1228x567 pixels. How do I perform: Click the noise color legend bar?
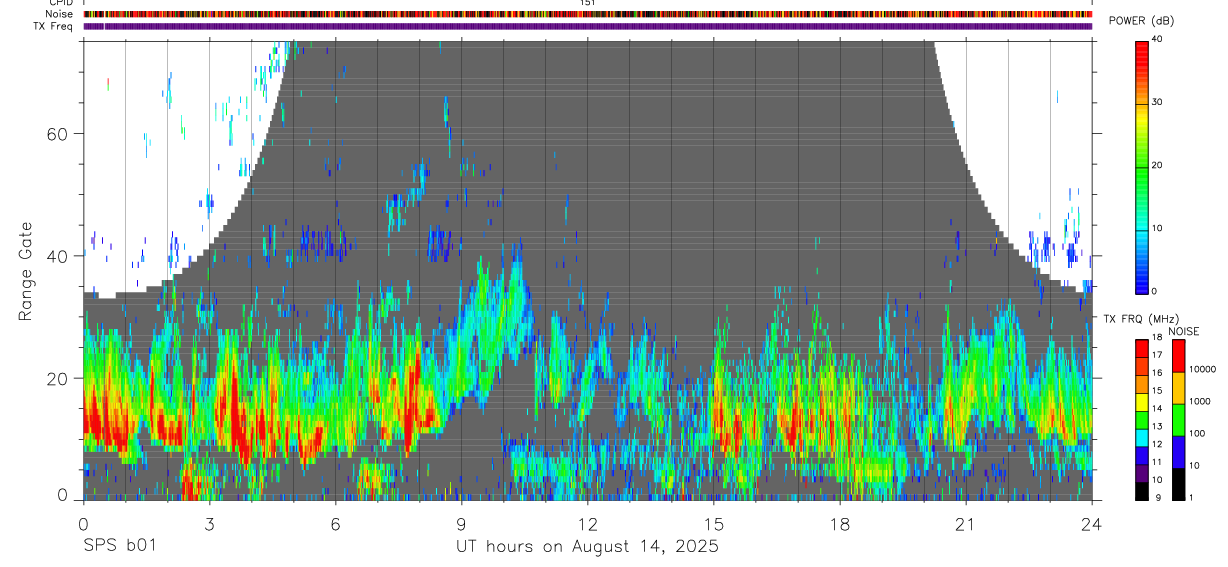[1177, 420]
